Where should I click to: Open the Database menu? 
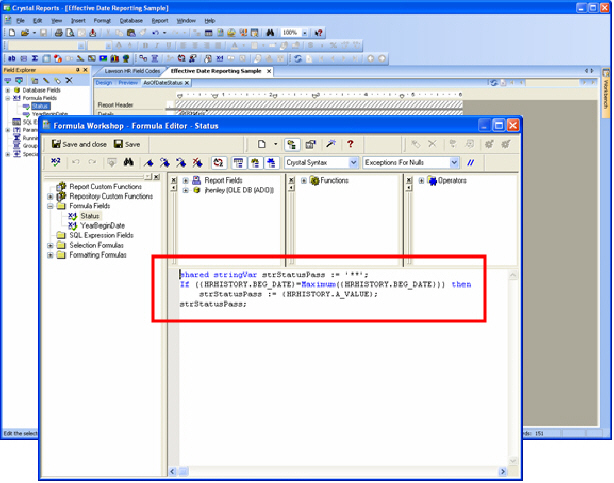(x=131, y=20)
